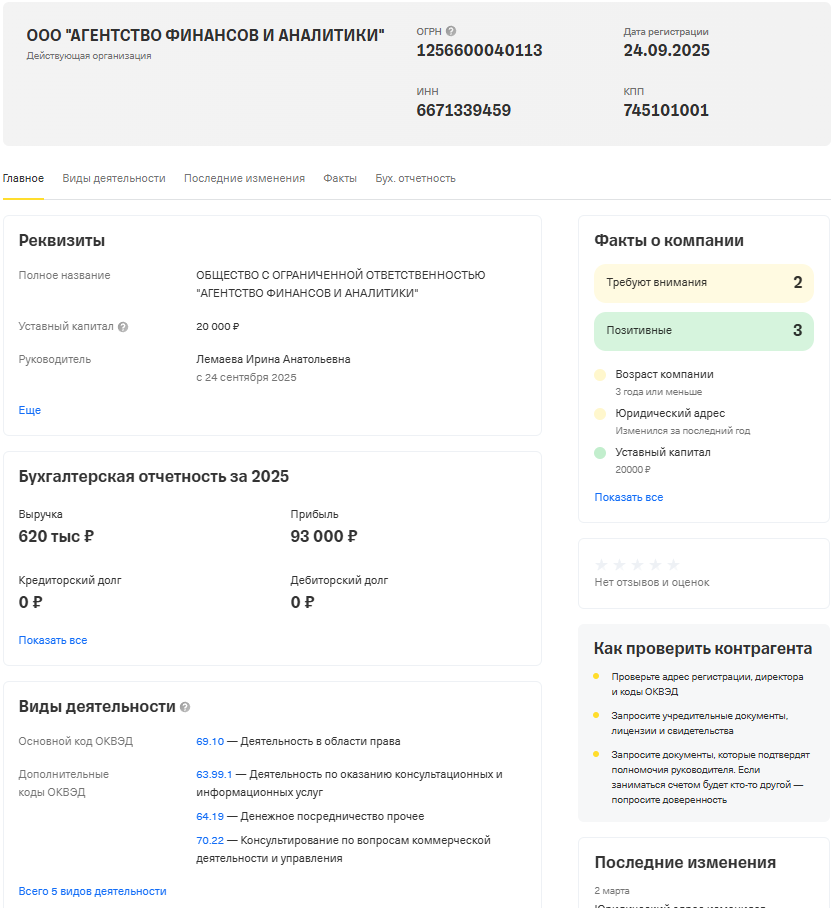This screenshot has width=840, height=908.
Task: Click director name Лемаева Ирина Анатольевна
Action: tap(273, 359)
